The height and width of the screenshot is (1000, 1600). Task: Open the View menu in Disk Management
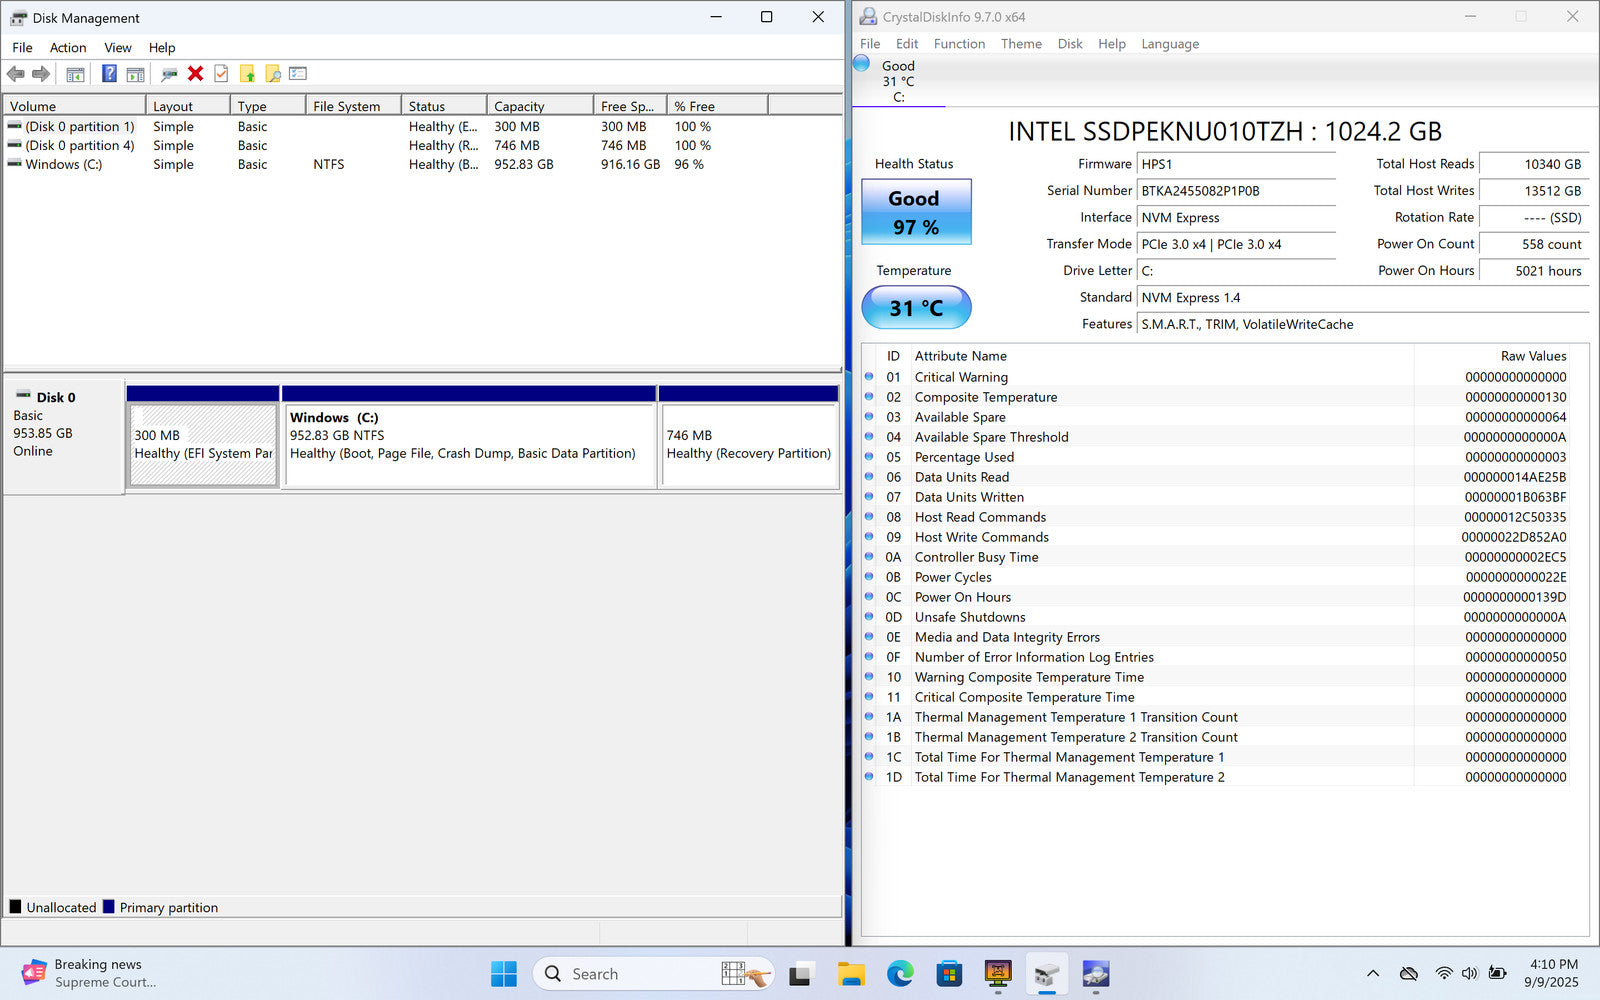pos(118,48)
